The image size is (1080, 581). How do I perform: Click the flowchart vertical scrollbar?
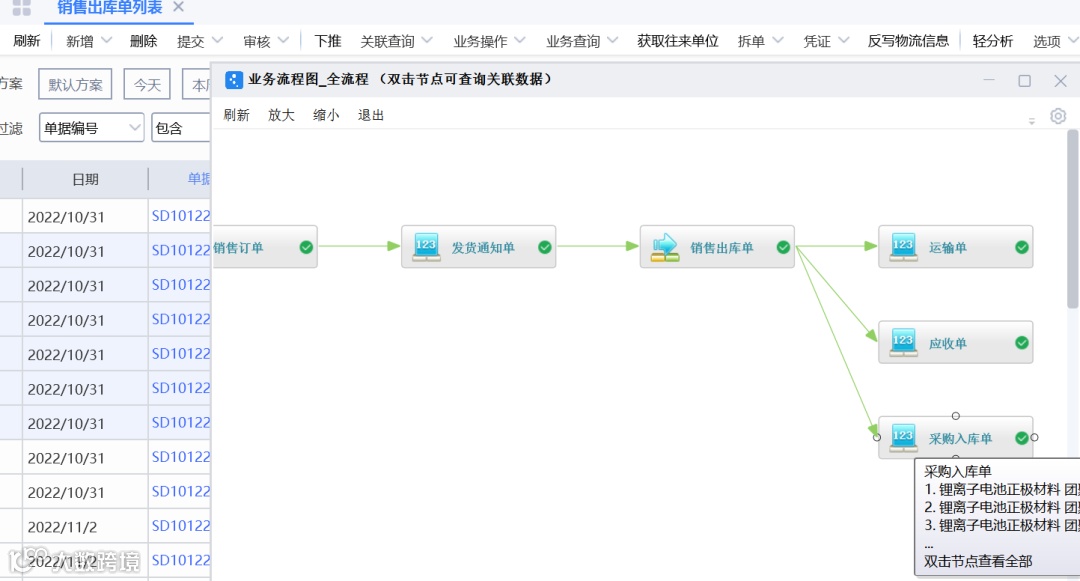coord(1072,219)
